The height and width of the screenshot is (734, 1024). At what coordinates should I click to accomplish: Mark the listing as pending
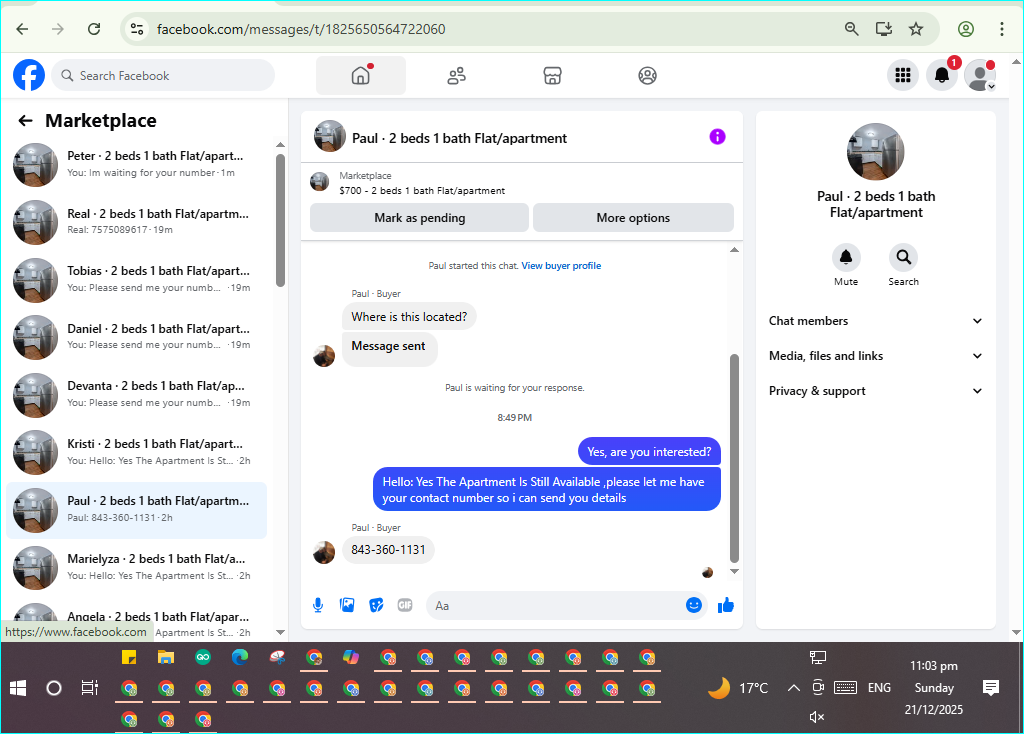click(419, 218)
